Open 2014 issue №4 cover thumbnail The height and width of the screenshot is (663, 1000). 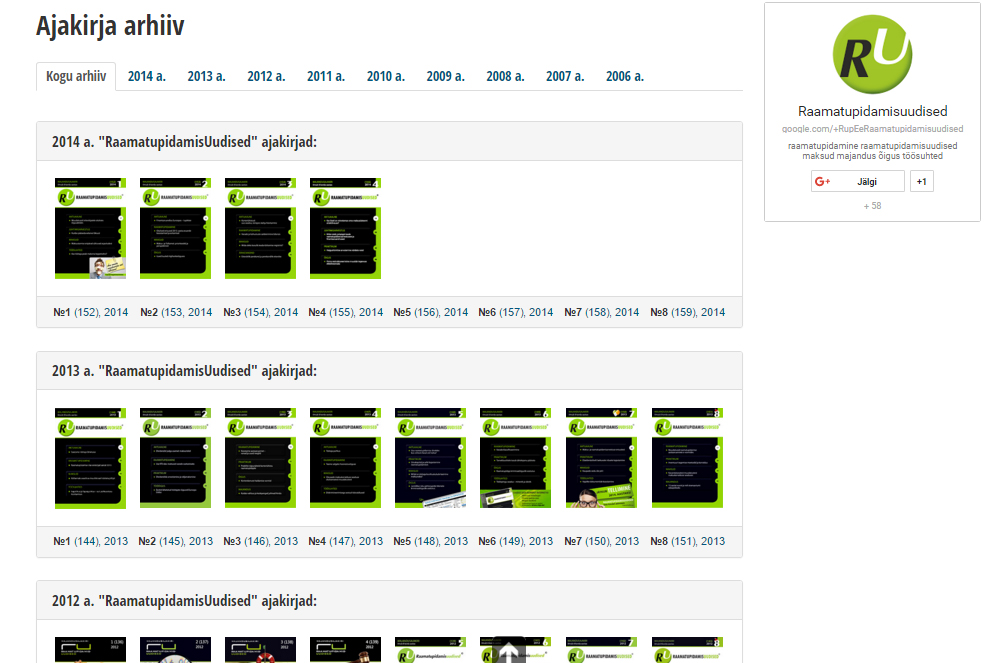[346, 228]
